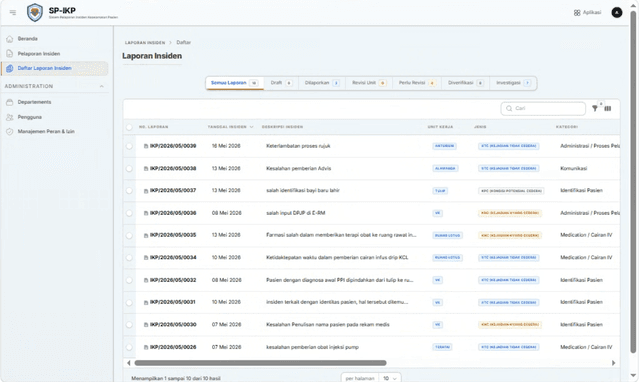Open the user avatar menu
This screenshot has width=640, height=382.
coord(617,13)
